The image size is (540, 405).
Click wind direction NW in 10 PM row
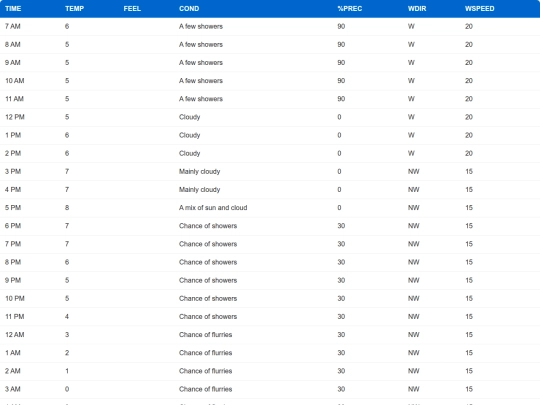414,299
